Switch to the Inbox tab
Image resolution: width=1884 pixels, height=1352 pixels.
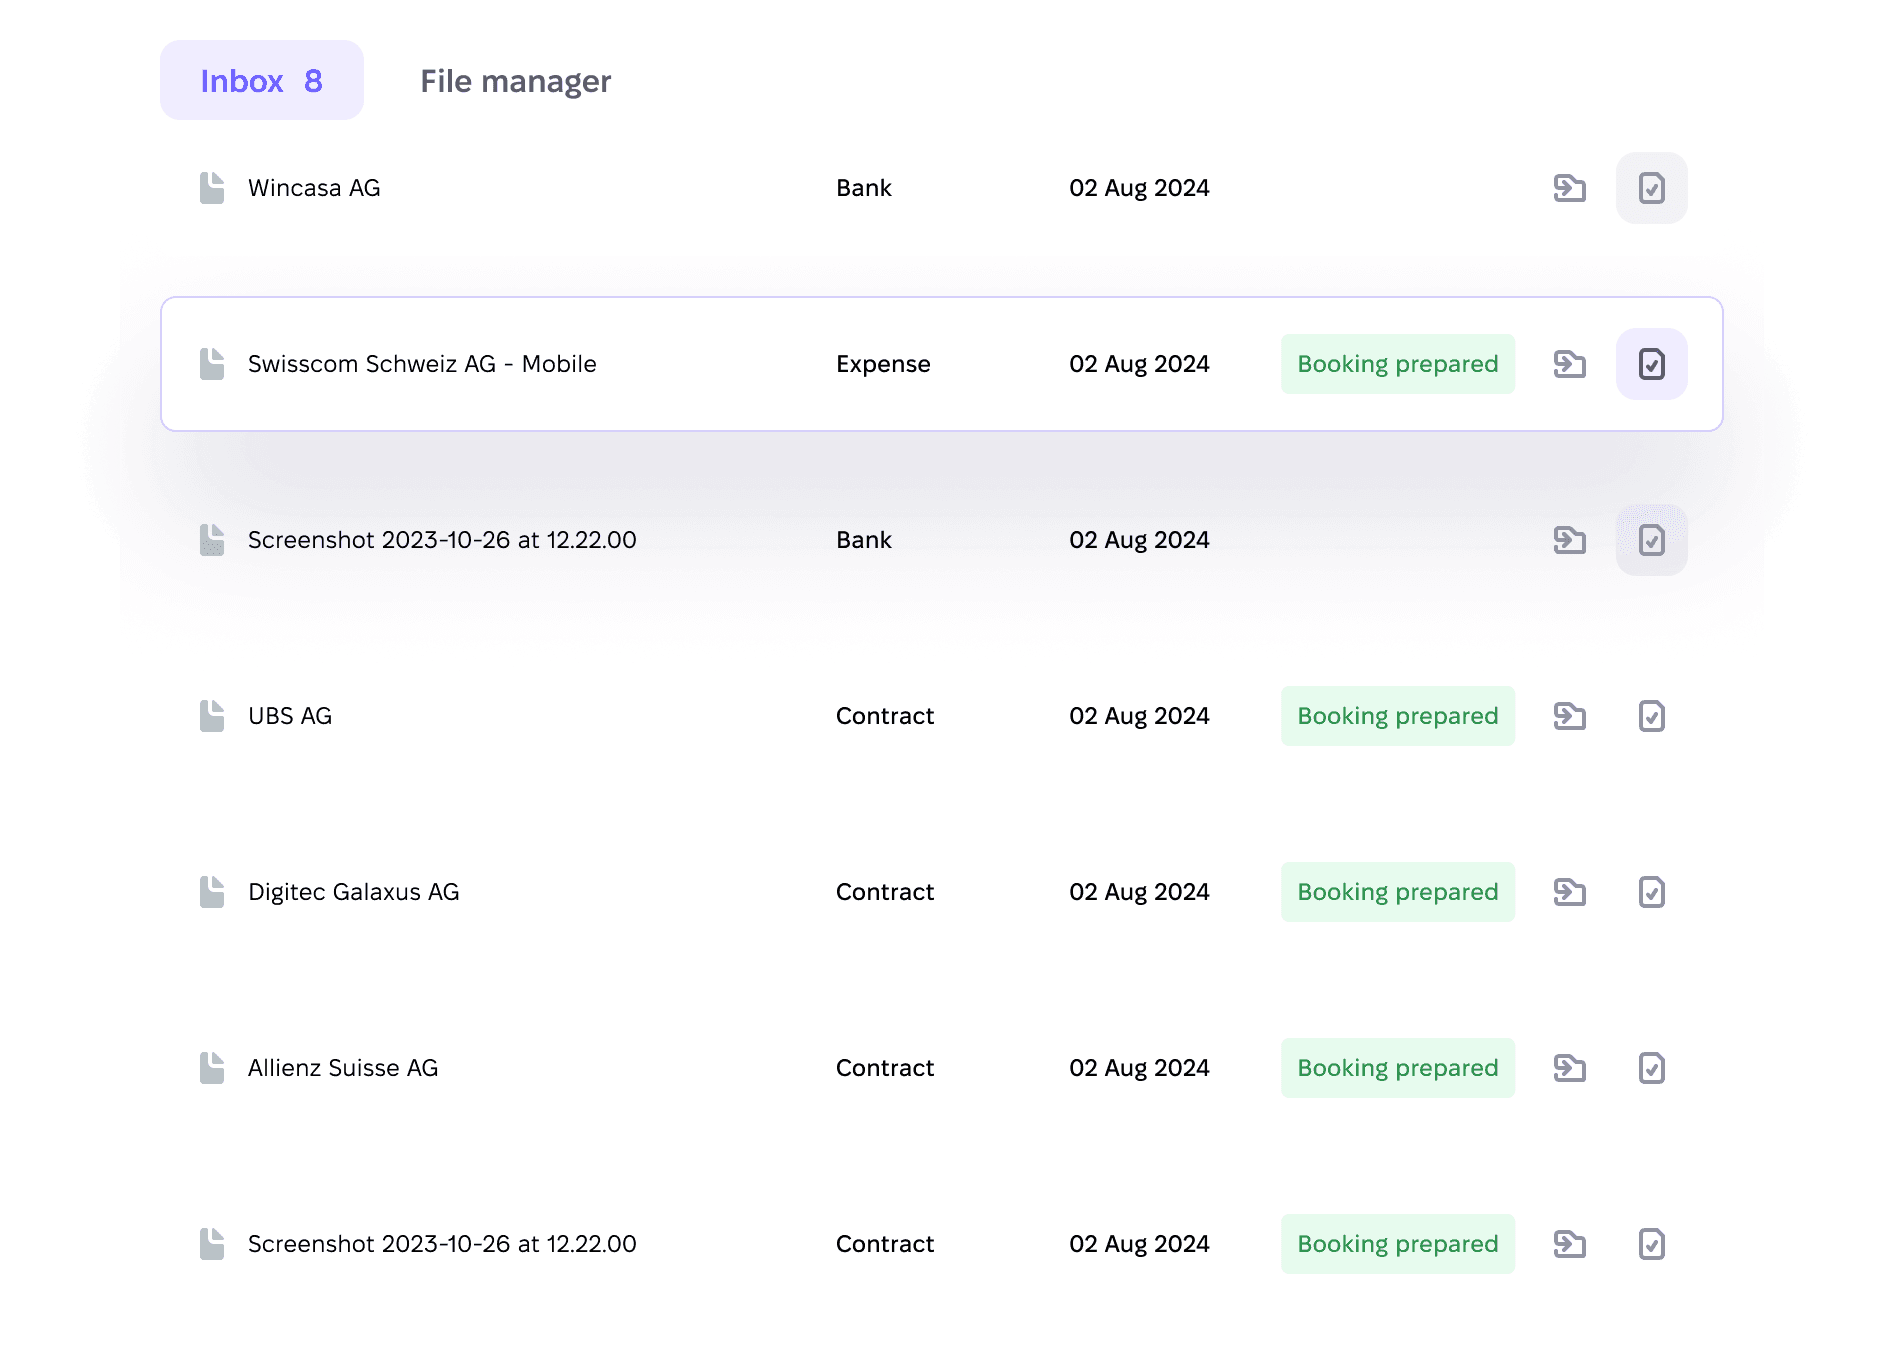coord(261,81)
